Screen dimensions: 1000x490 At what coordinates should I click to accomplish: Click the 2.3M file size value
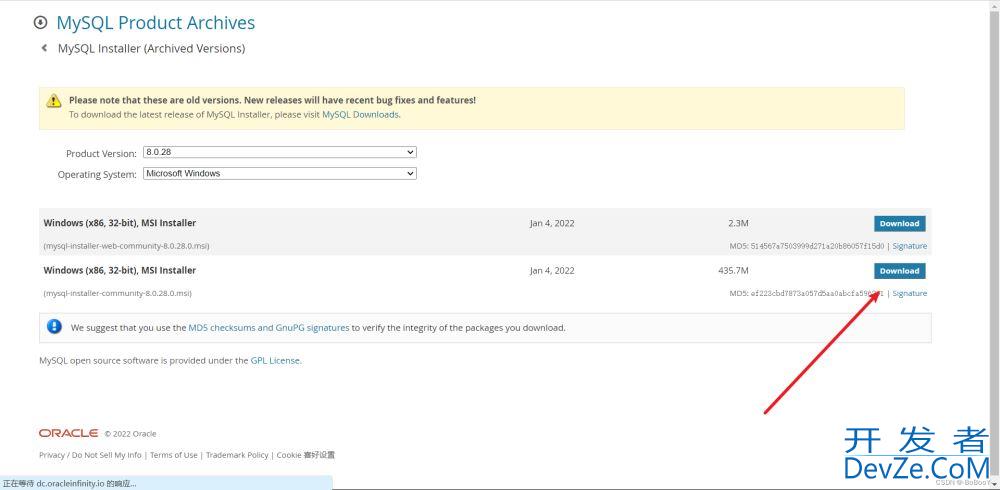pyautogui.click(x=738, y=223)
